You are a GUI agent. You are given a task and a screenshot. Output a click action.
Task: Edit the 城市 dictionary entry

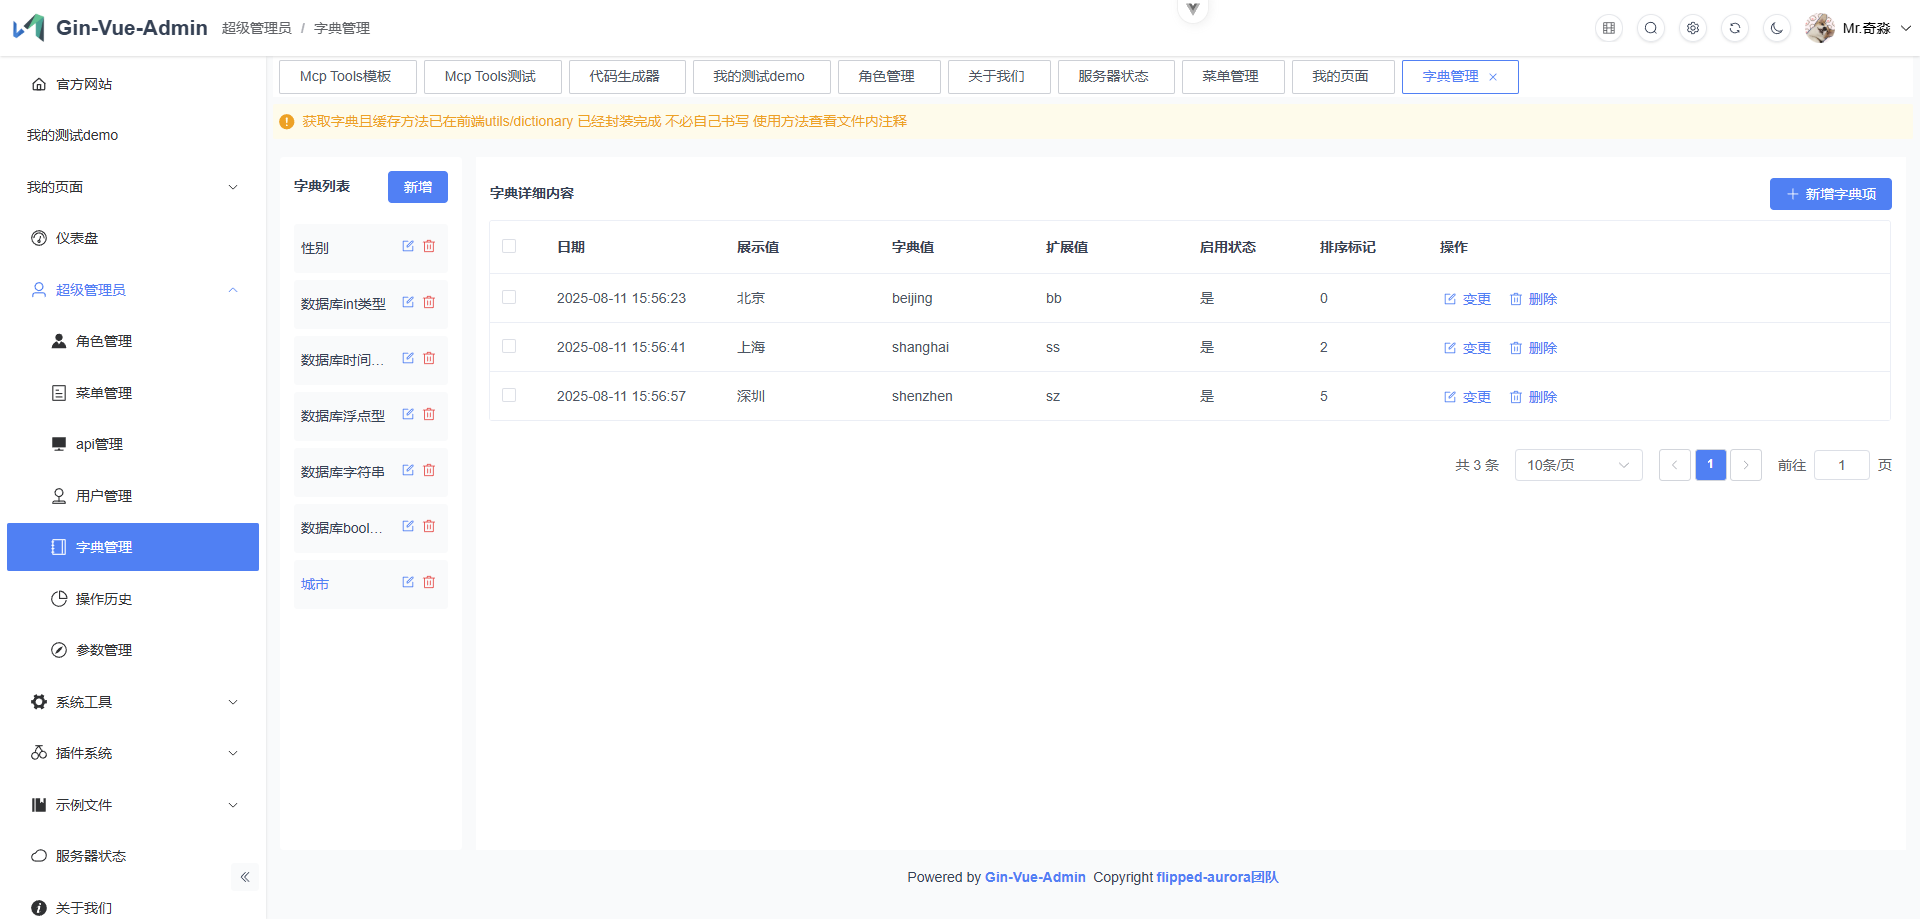(408, 582)
